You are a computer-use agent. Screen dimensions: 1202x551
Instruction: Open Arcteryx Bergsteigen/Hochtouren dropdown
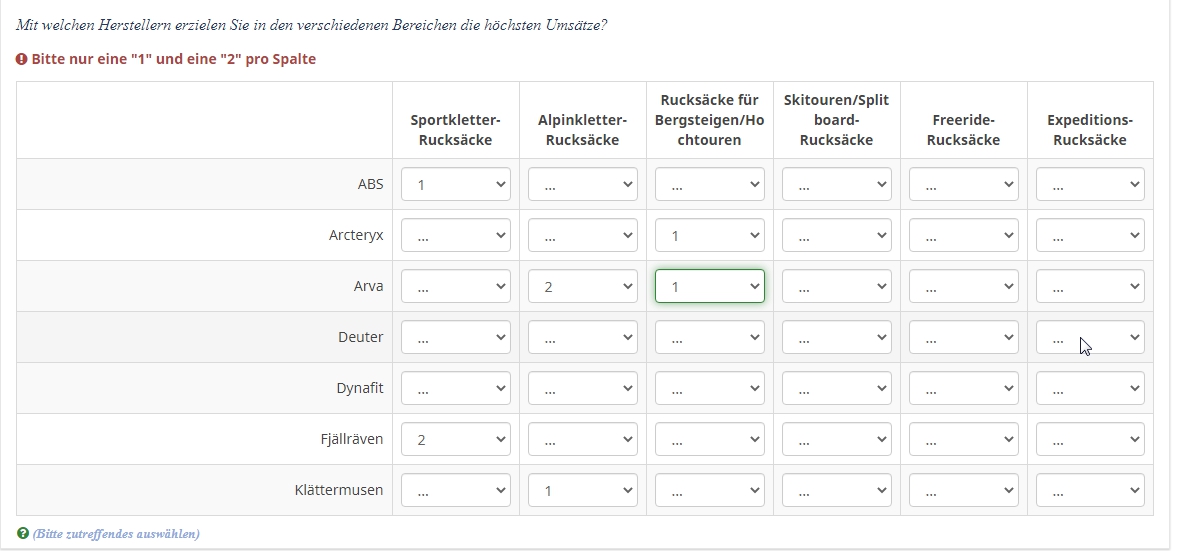710,236
